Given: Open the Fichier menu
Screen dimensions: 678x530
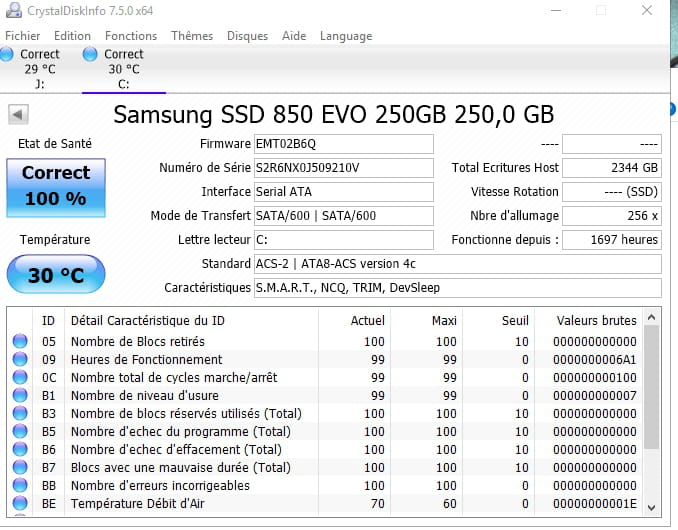Looking at the screenshot, I should pyautogui.click(x=23, y=36).
